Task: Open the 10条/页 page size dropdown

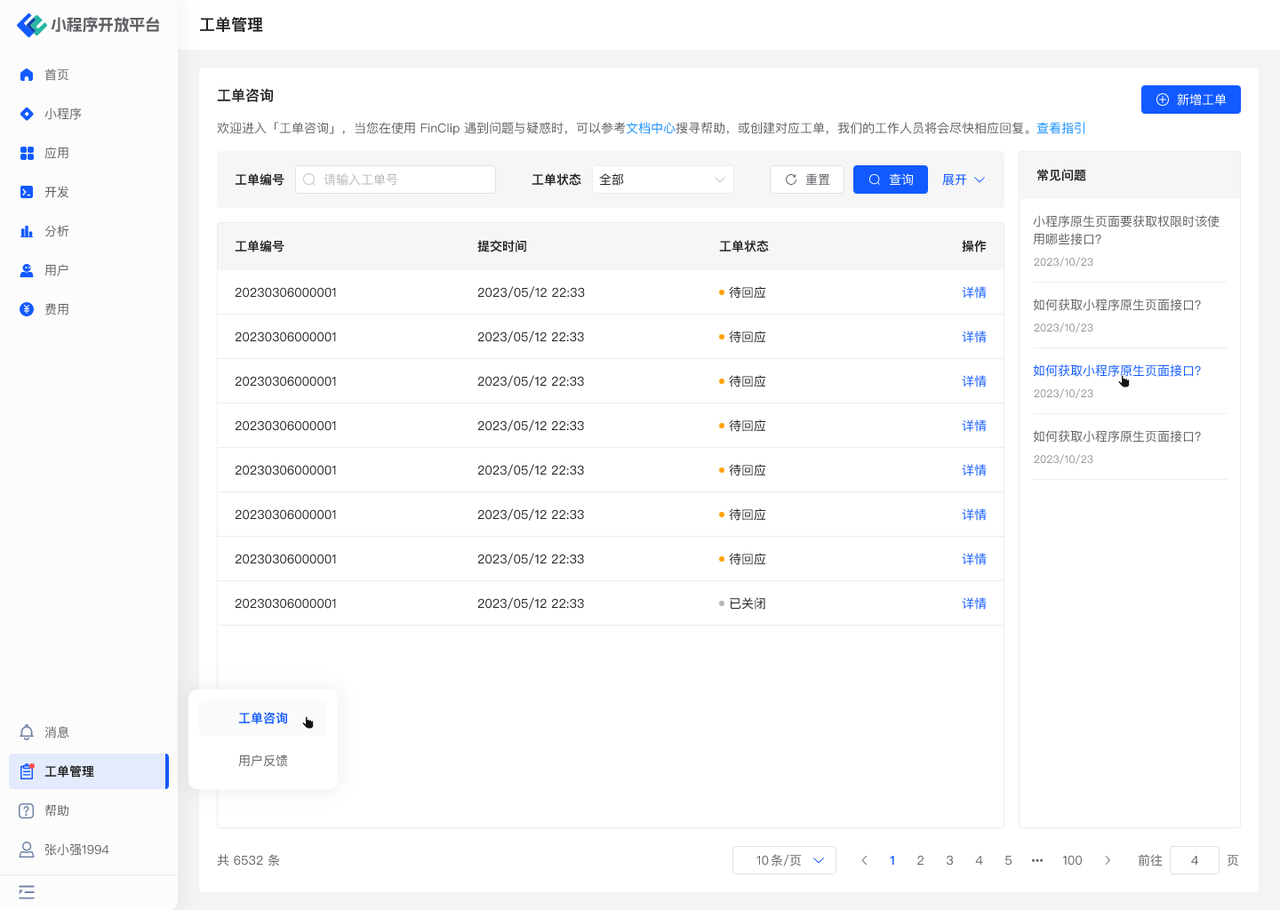Action: 784,860
